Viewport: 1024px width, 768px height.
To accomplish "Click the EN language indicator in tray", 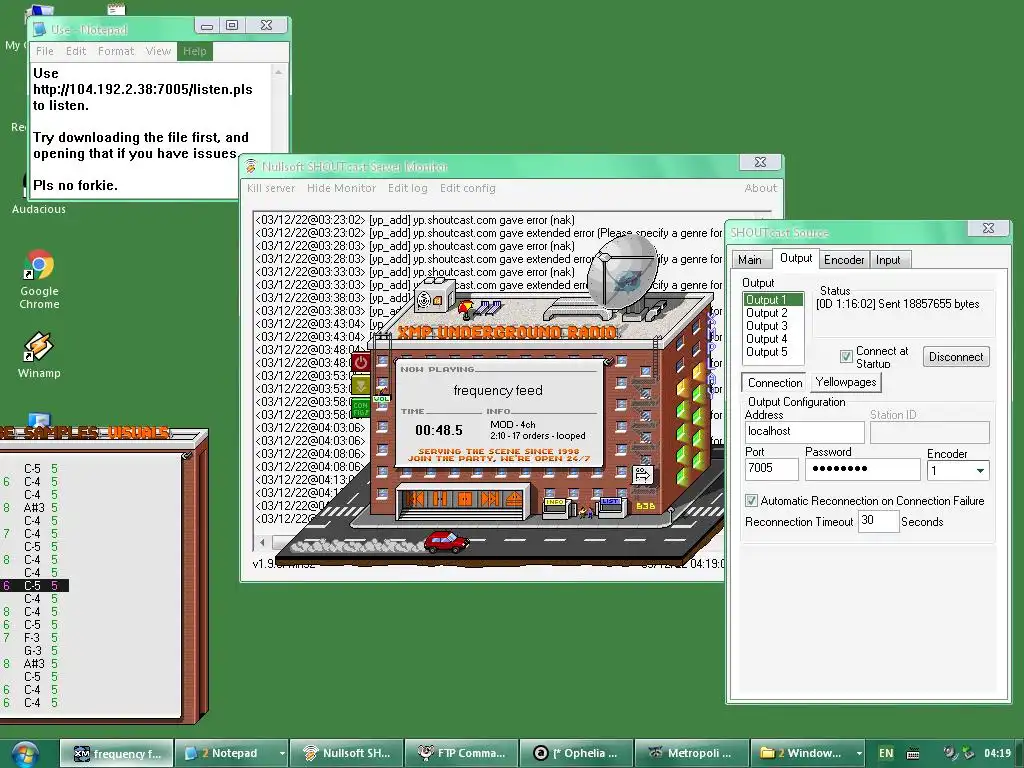I will 886,753.
